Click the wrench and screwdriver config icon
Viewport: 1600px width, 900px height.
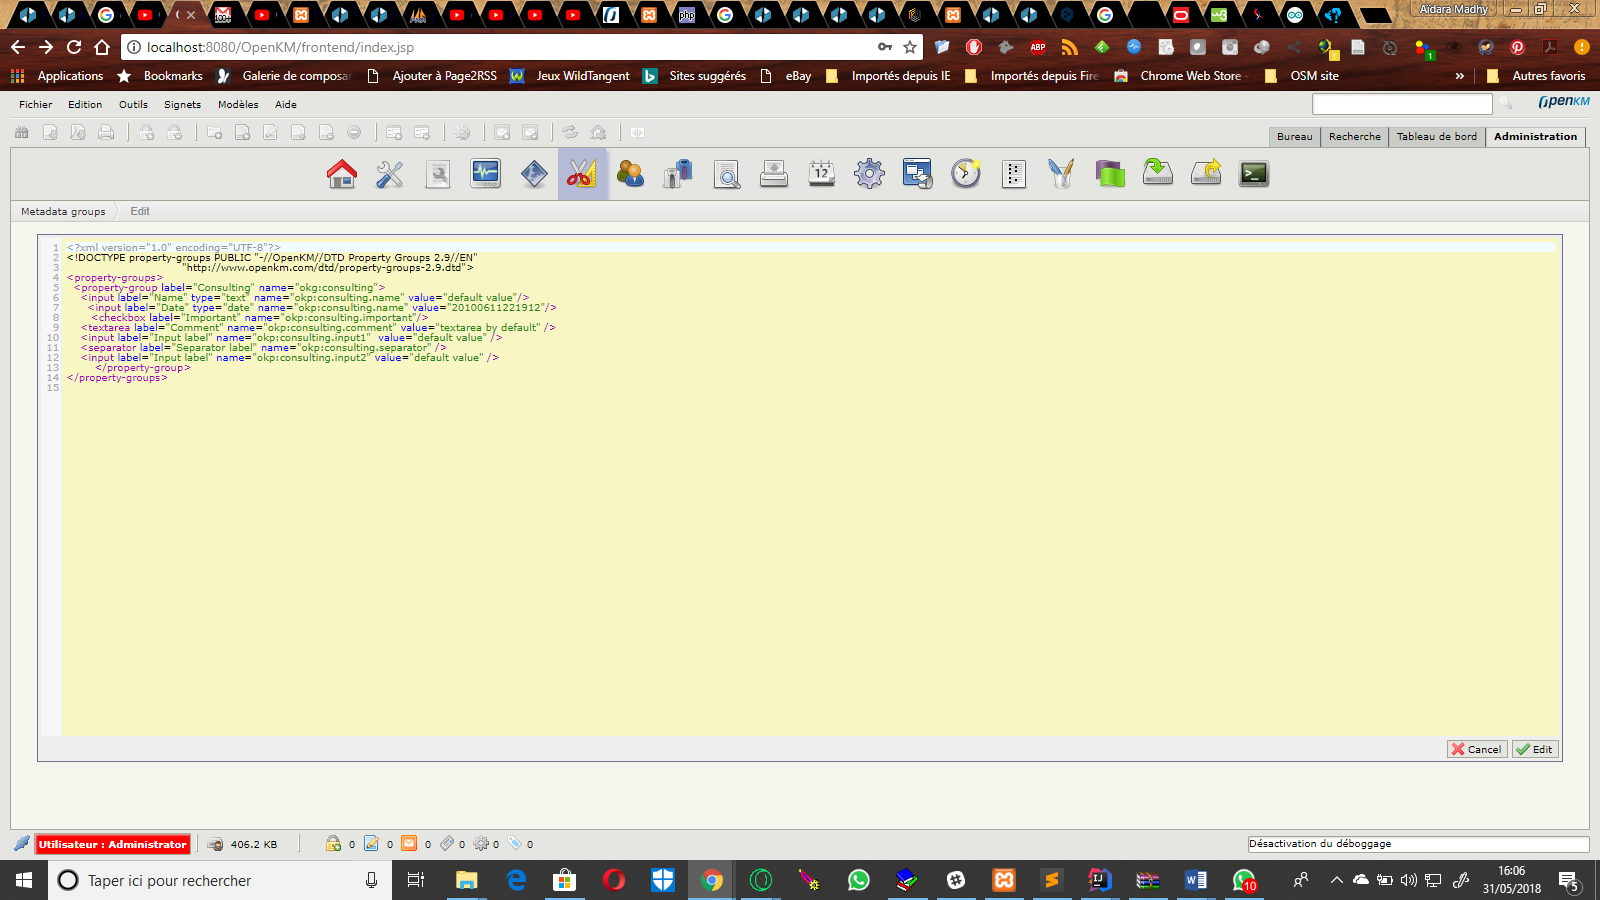tap(389, 174)
